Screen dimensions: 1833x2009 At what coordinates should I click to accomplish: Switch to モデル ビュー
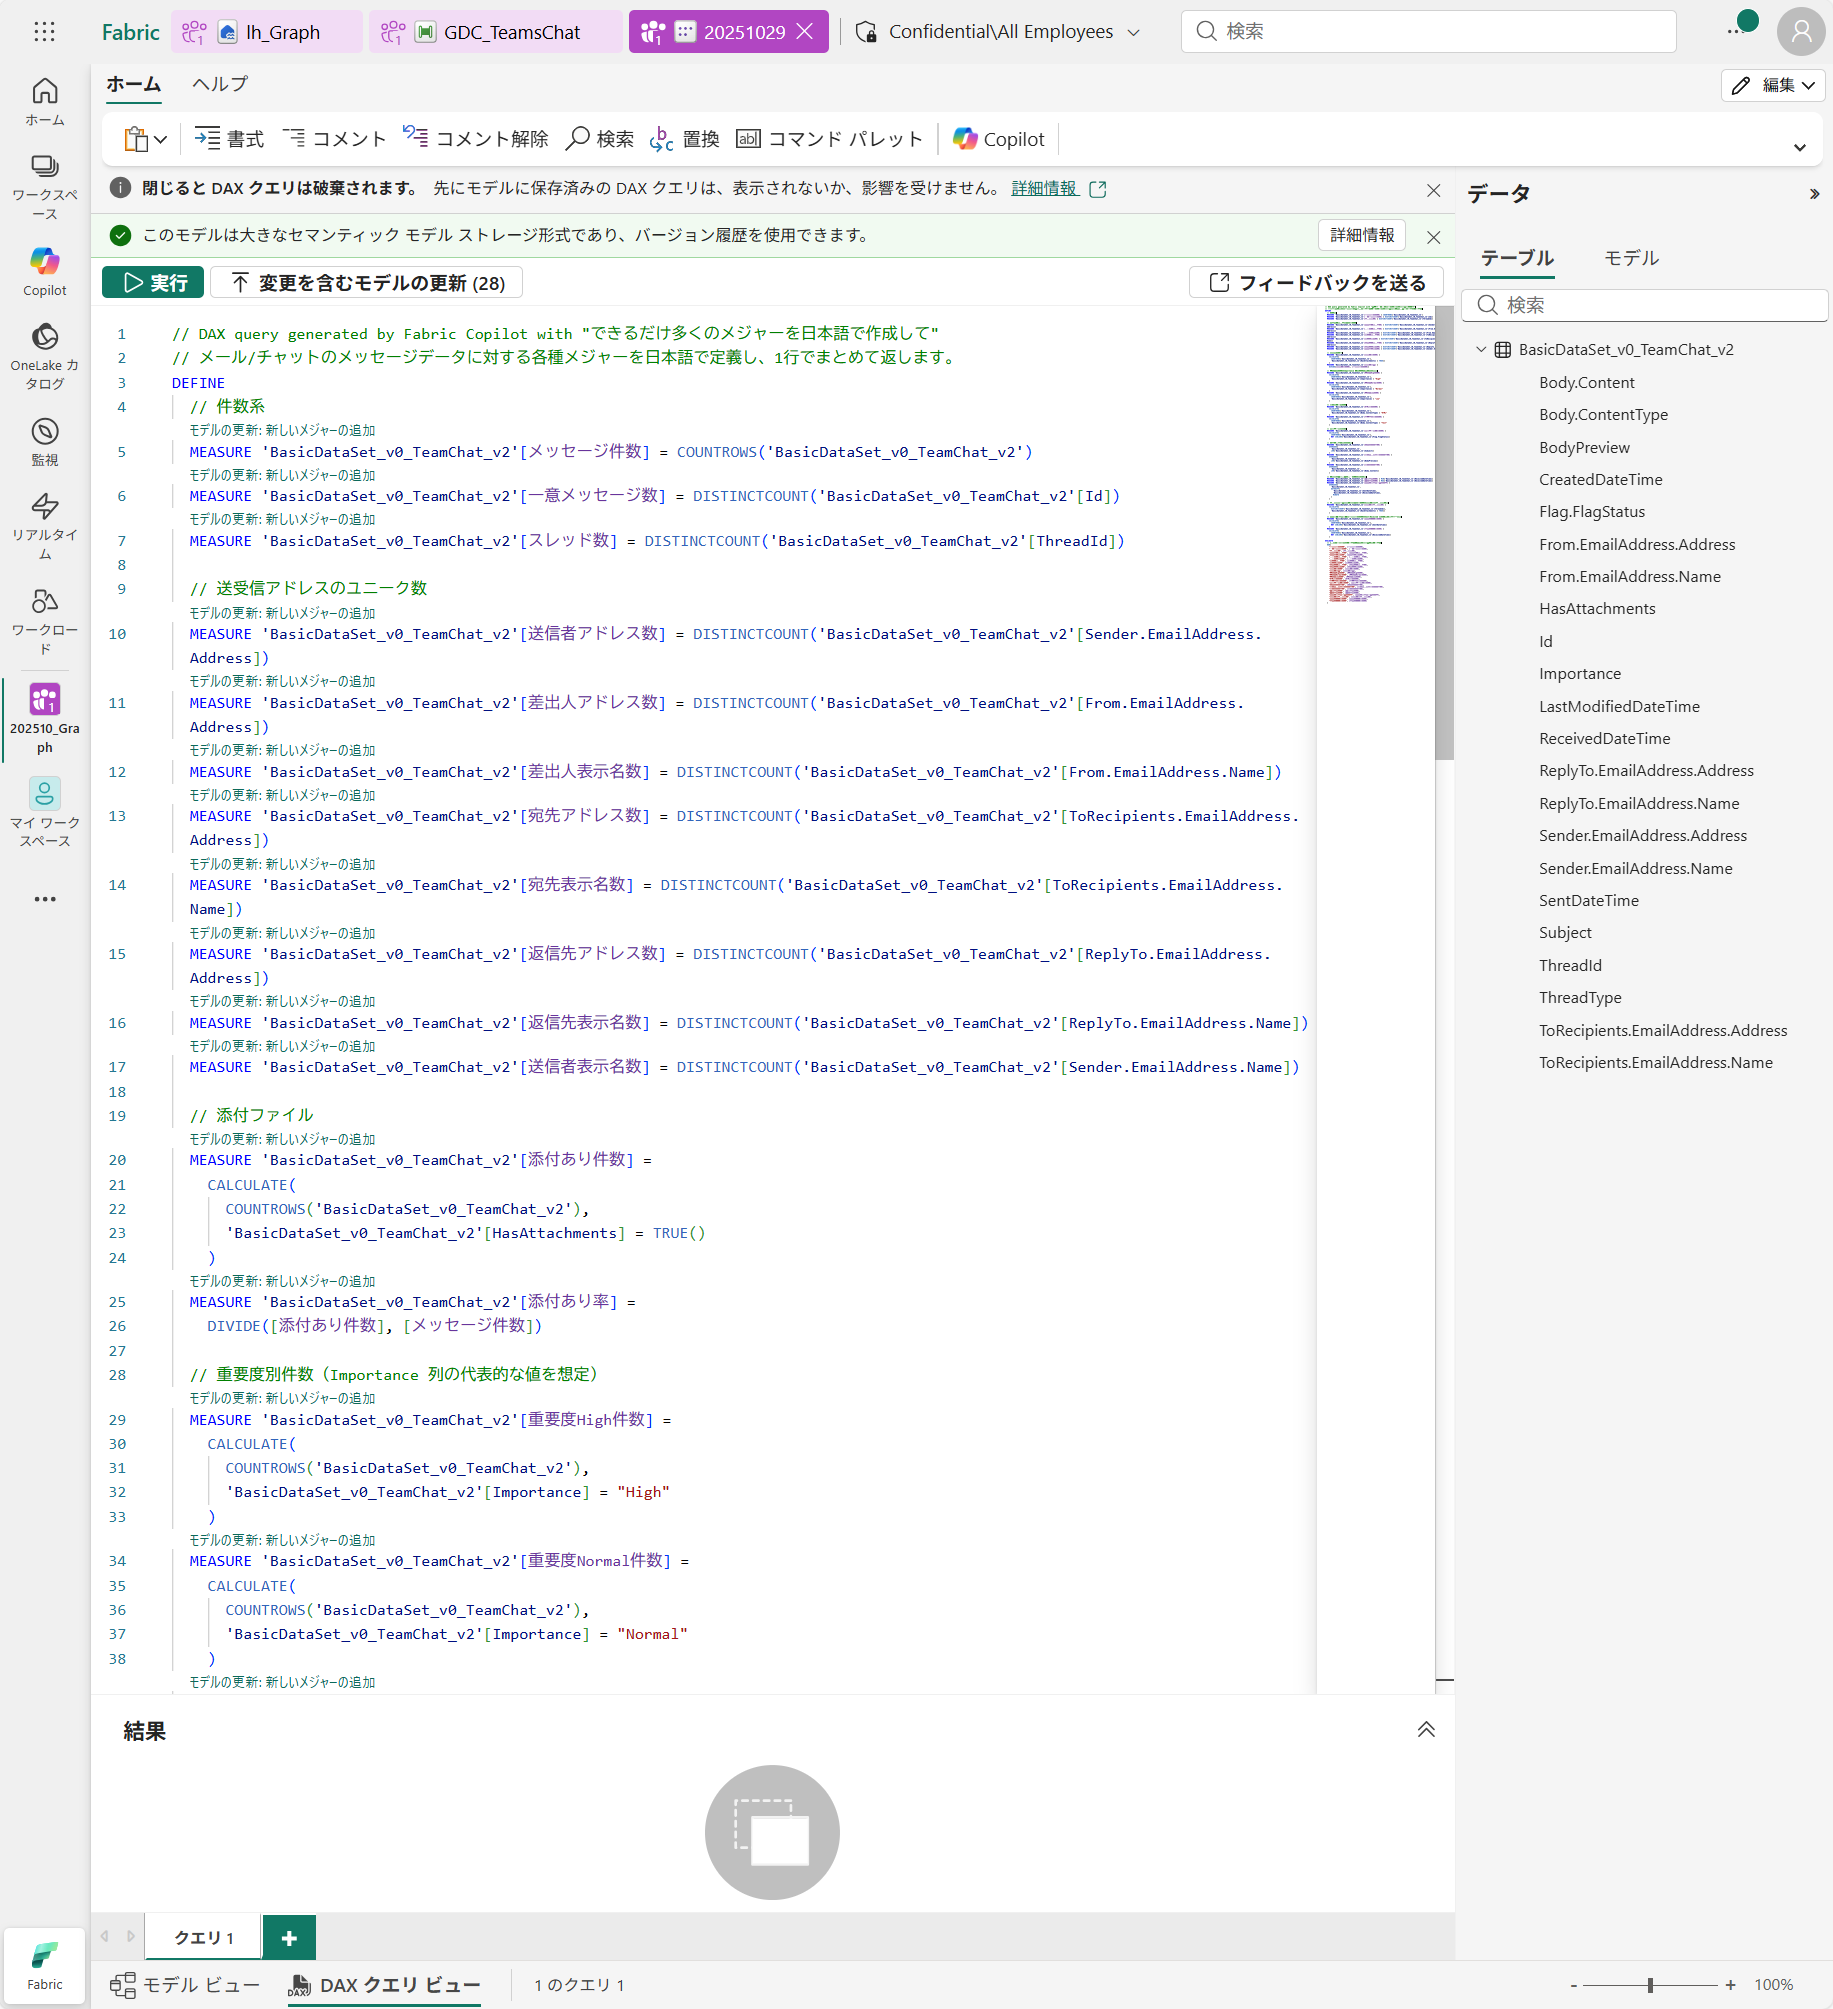[185, 1985]
